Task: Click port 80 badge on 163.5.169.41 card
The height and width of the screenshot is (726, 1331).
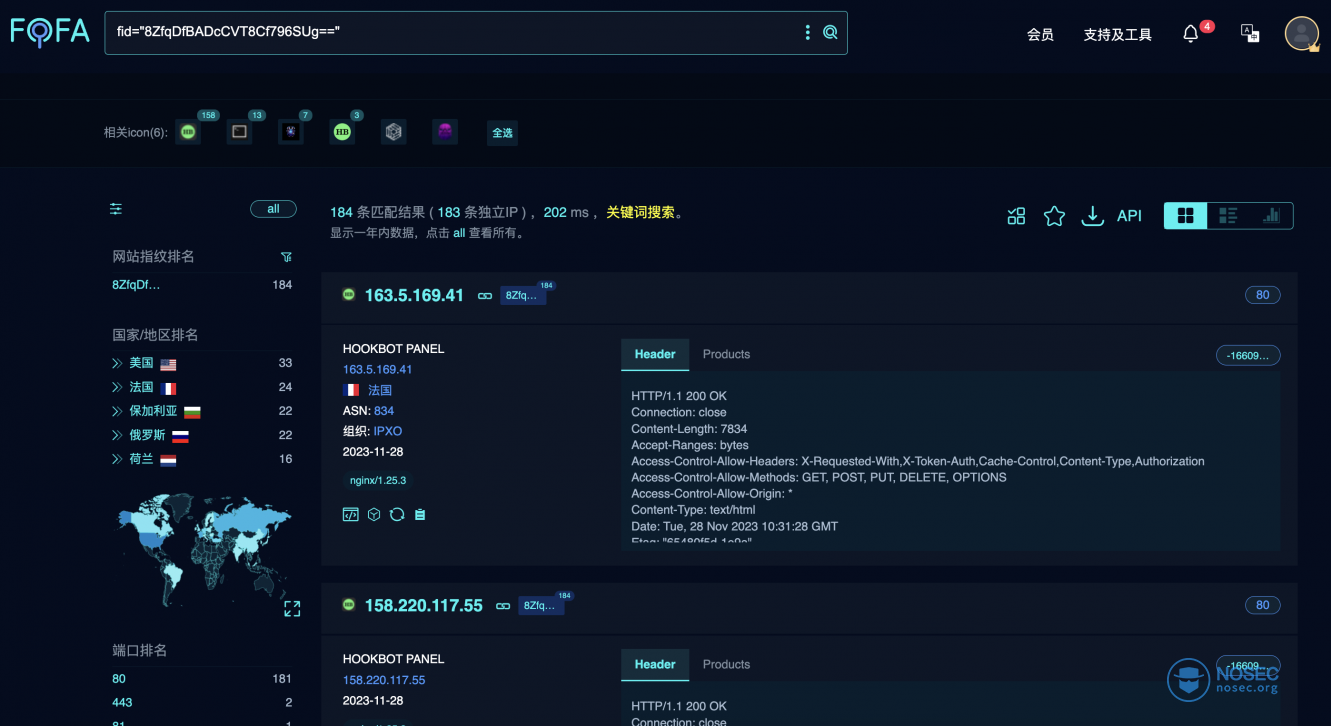Action: click(x=1263, y=295)
